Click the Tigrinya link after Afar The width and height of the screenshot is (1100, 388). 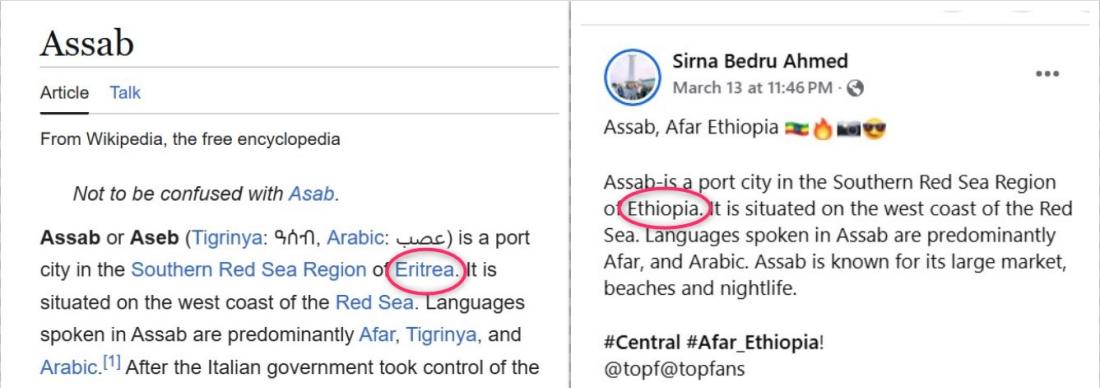pos(441,335)
